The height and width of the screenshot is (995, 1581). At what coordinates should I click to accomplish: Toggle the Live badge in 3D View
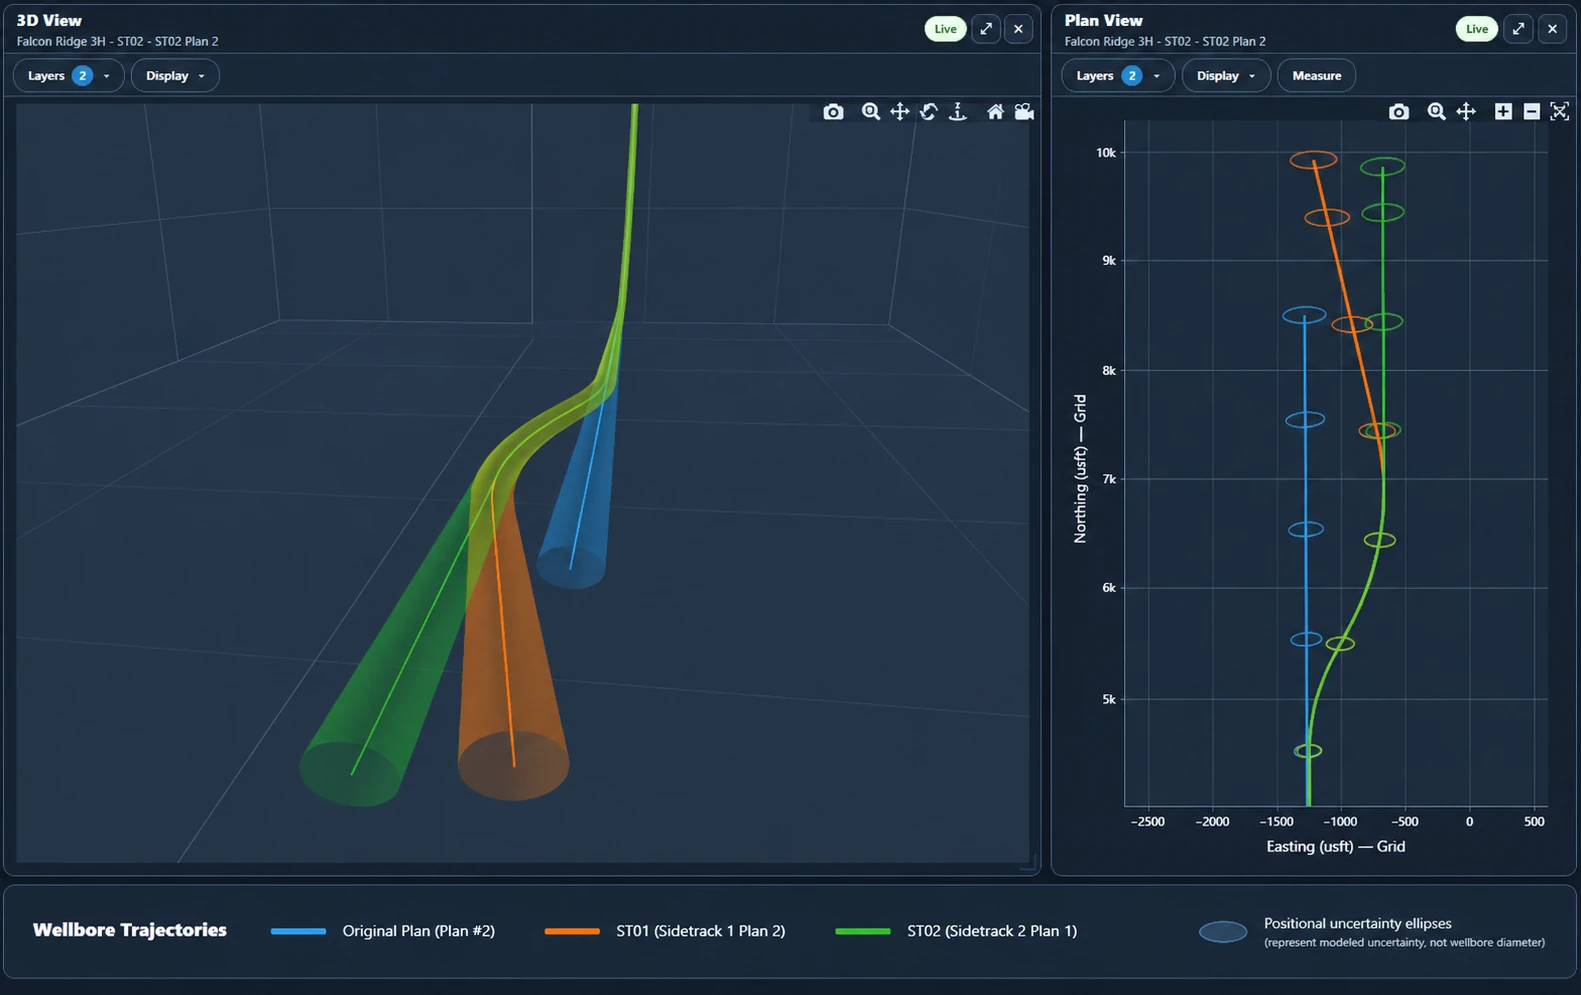click(945, 29)
